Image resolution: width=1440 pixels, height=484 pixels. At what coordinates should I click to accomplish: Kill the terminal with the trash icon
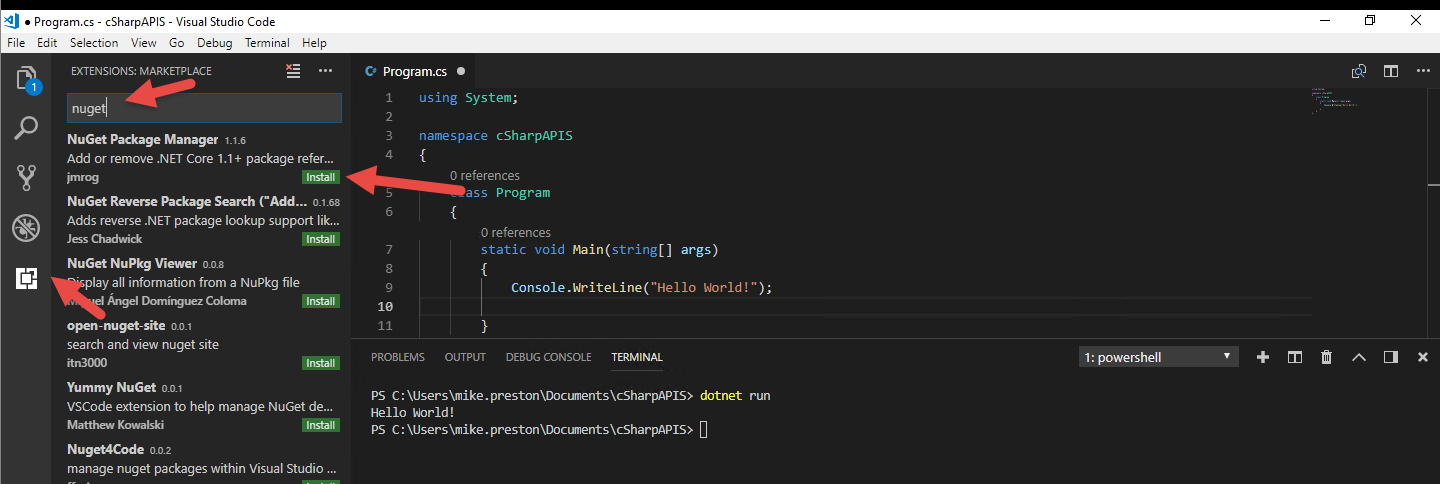1327,357
